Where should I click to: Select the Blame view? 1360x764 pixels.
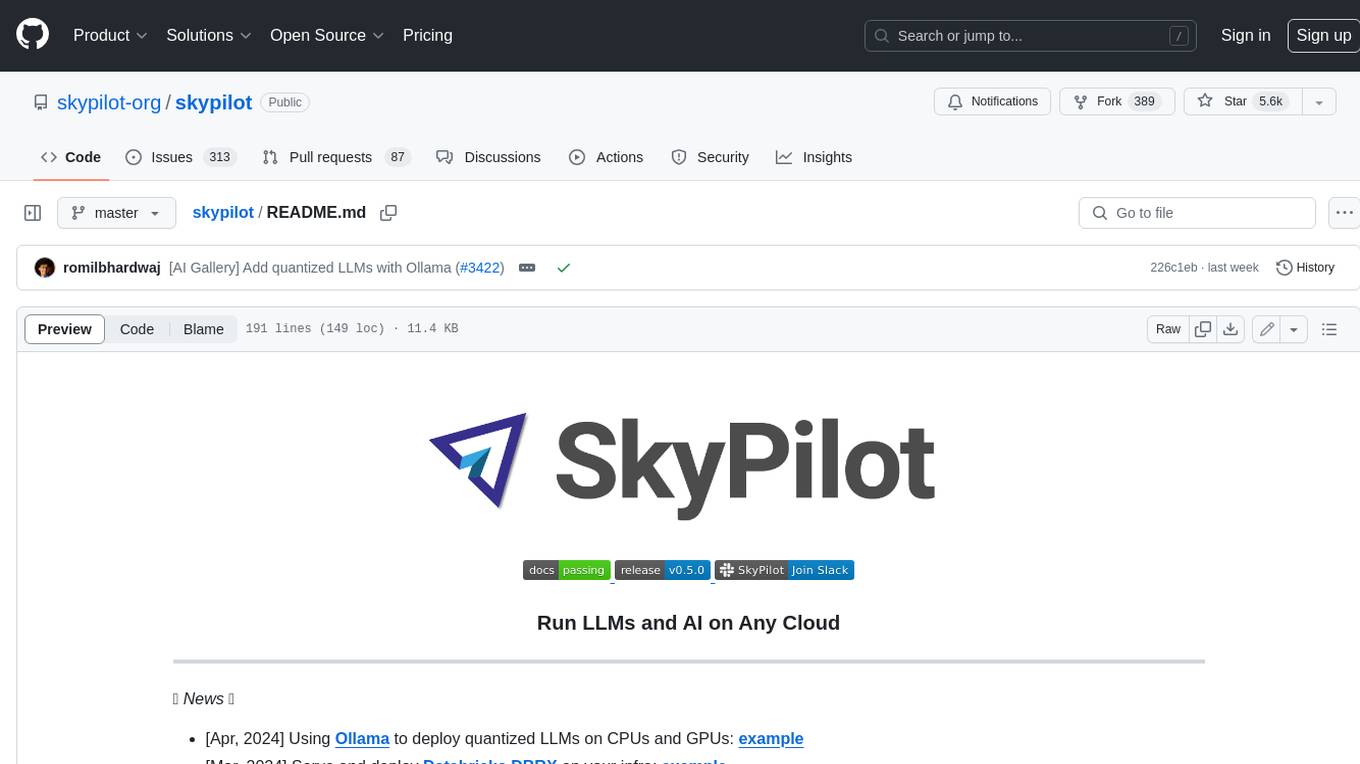[203, 329]
